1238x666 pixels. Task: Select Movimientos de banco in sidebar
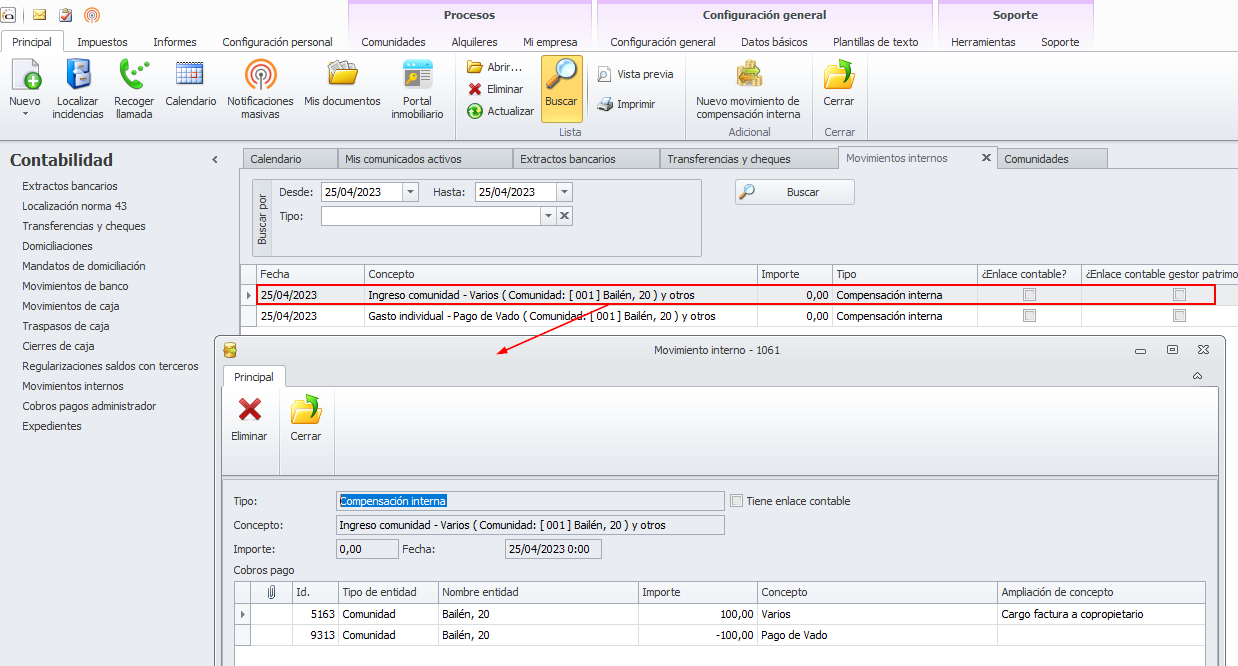pos(75,286)
